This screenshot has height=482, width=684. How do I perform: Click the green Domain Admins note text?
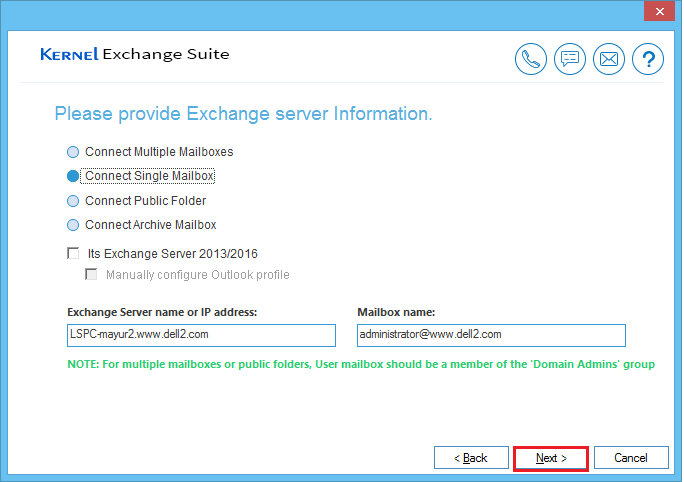click(361, 364)
